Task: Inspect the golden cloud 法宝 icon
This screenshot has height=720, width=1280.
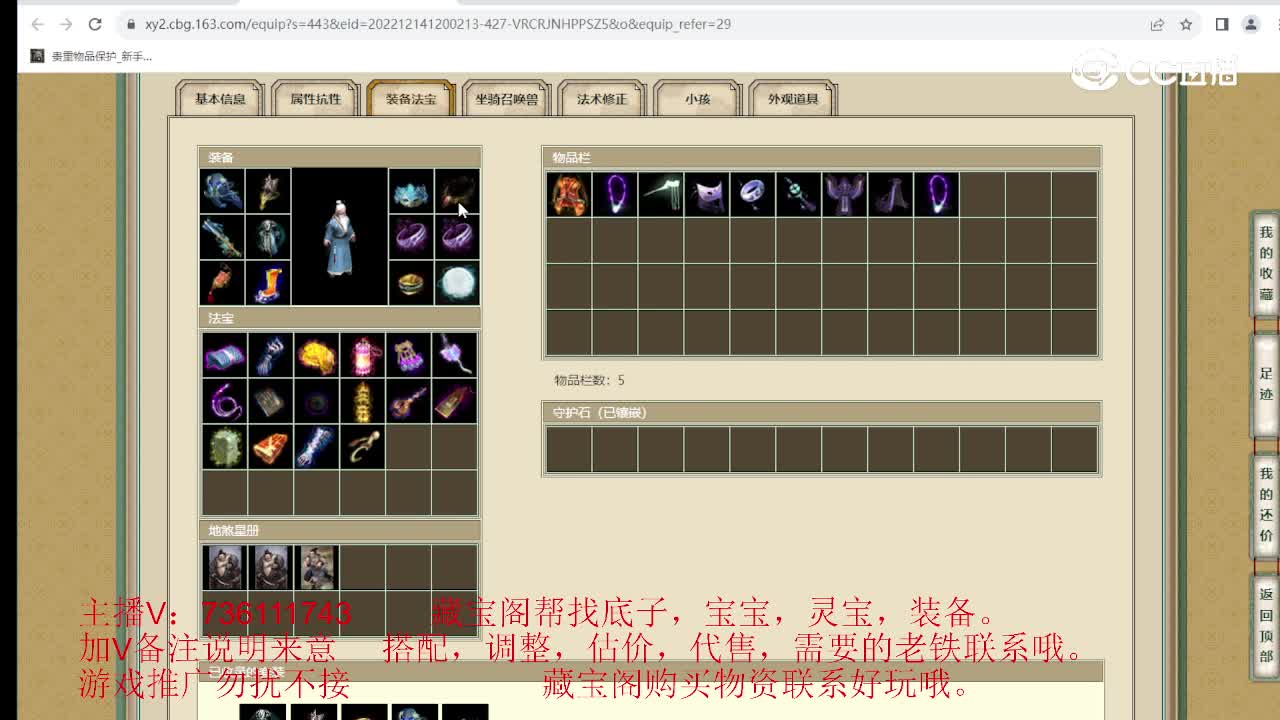Action: point(316,355)
